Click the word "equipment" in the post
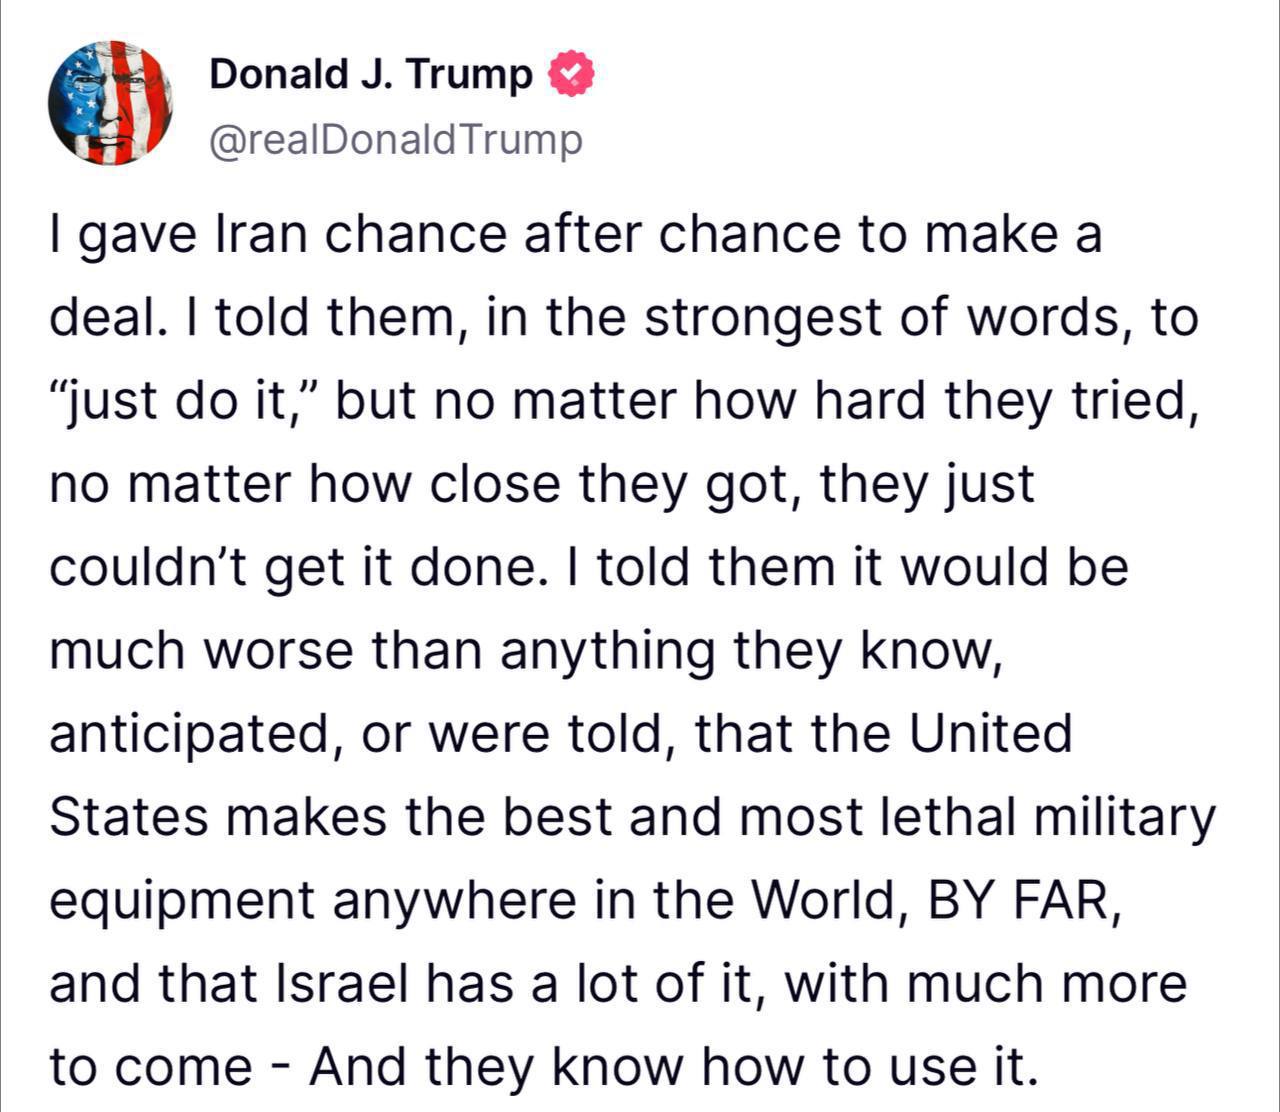Screen dimensions: 1280x1112 182,901
